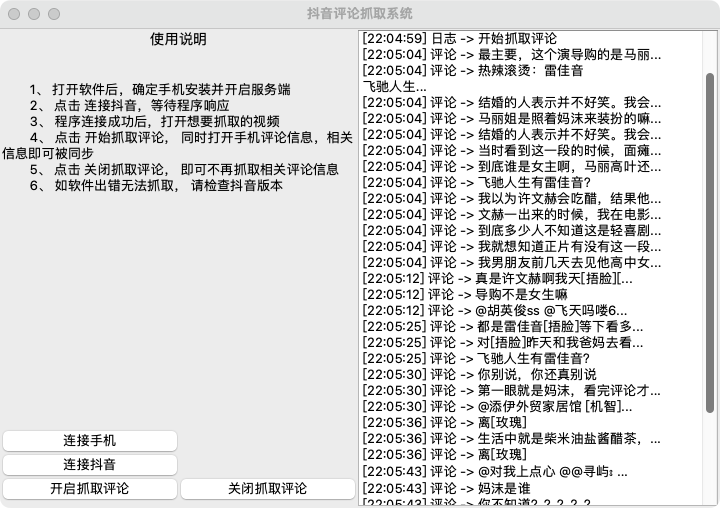Select log row 你别说，你还真别说
The image size is (720, 508).
[x=480, y=374]
